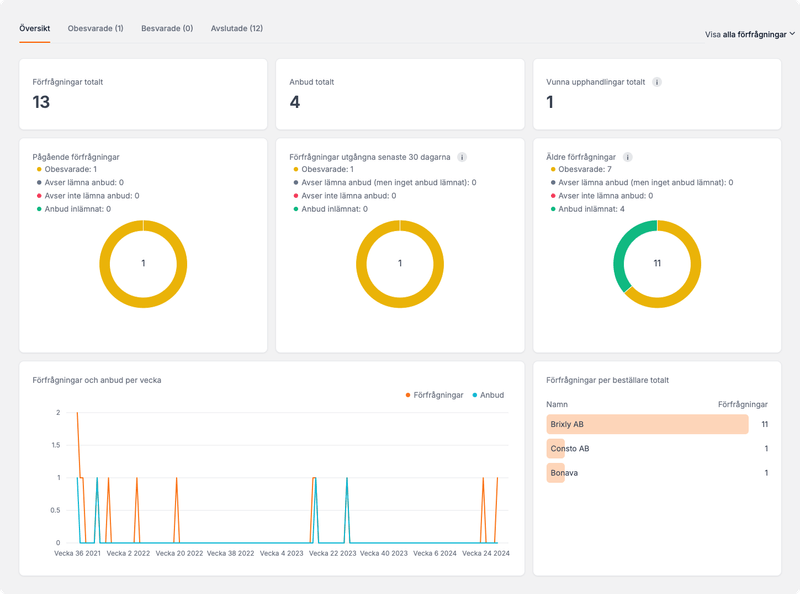Screen dimensions: 800x594
Task: Switch to the Översikt tab
Action: tap(35, 29)
